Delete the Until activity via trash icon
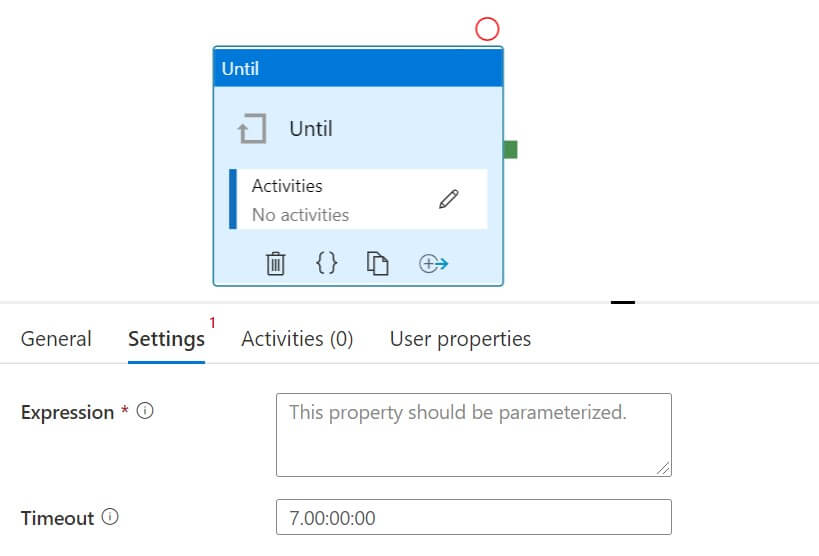819x556 pixels. (x=276, y=263)
